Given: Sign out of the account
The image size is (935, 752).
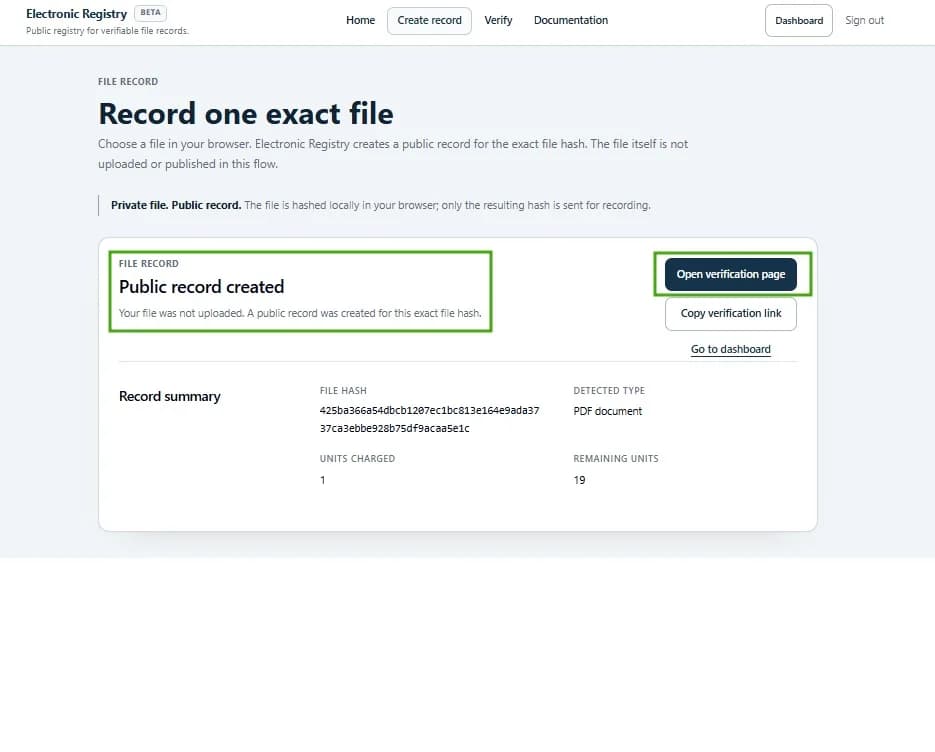Looking at the screenshot, I should pos(864,20).
